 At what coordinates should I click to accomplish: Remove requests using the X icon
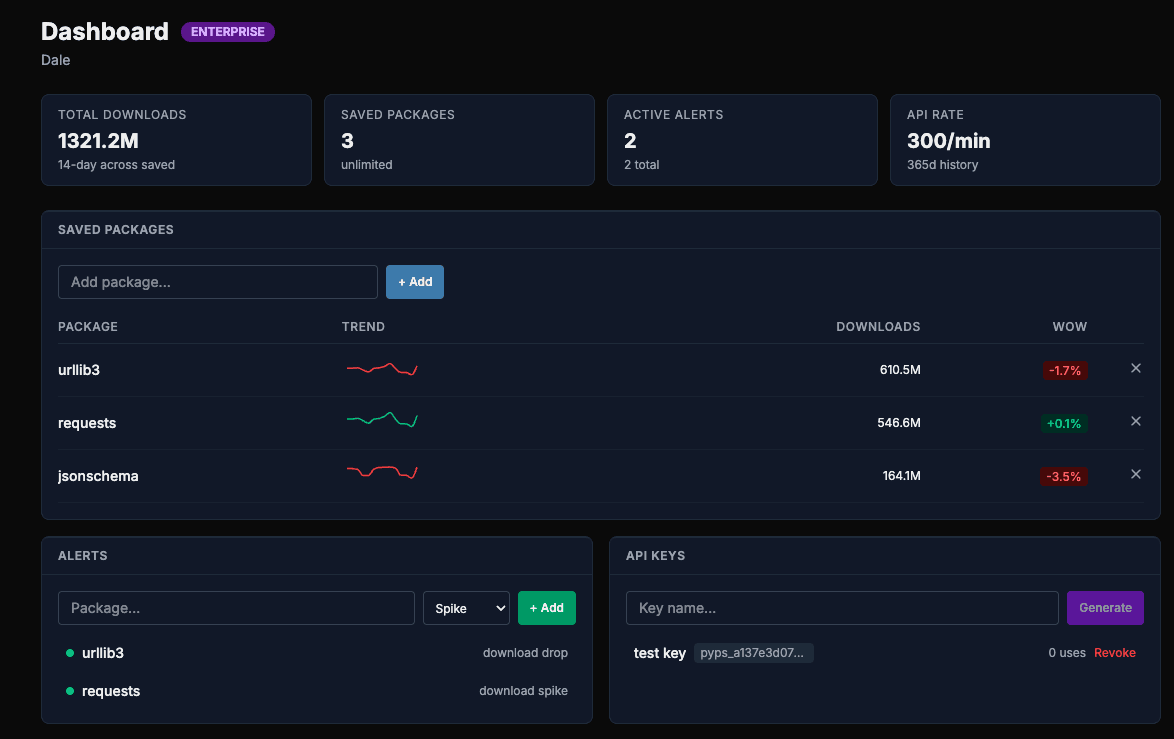click(1135, 421)
